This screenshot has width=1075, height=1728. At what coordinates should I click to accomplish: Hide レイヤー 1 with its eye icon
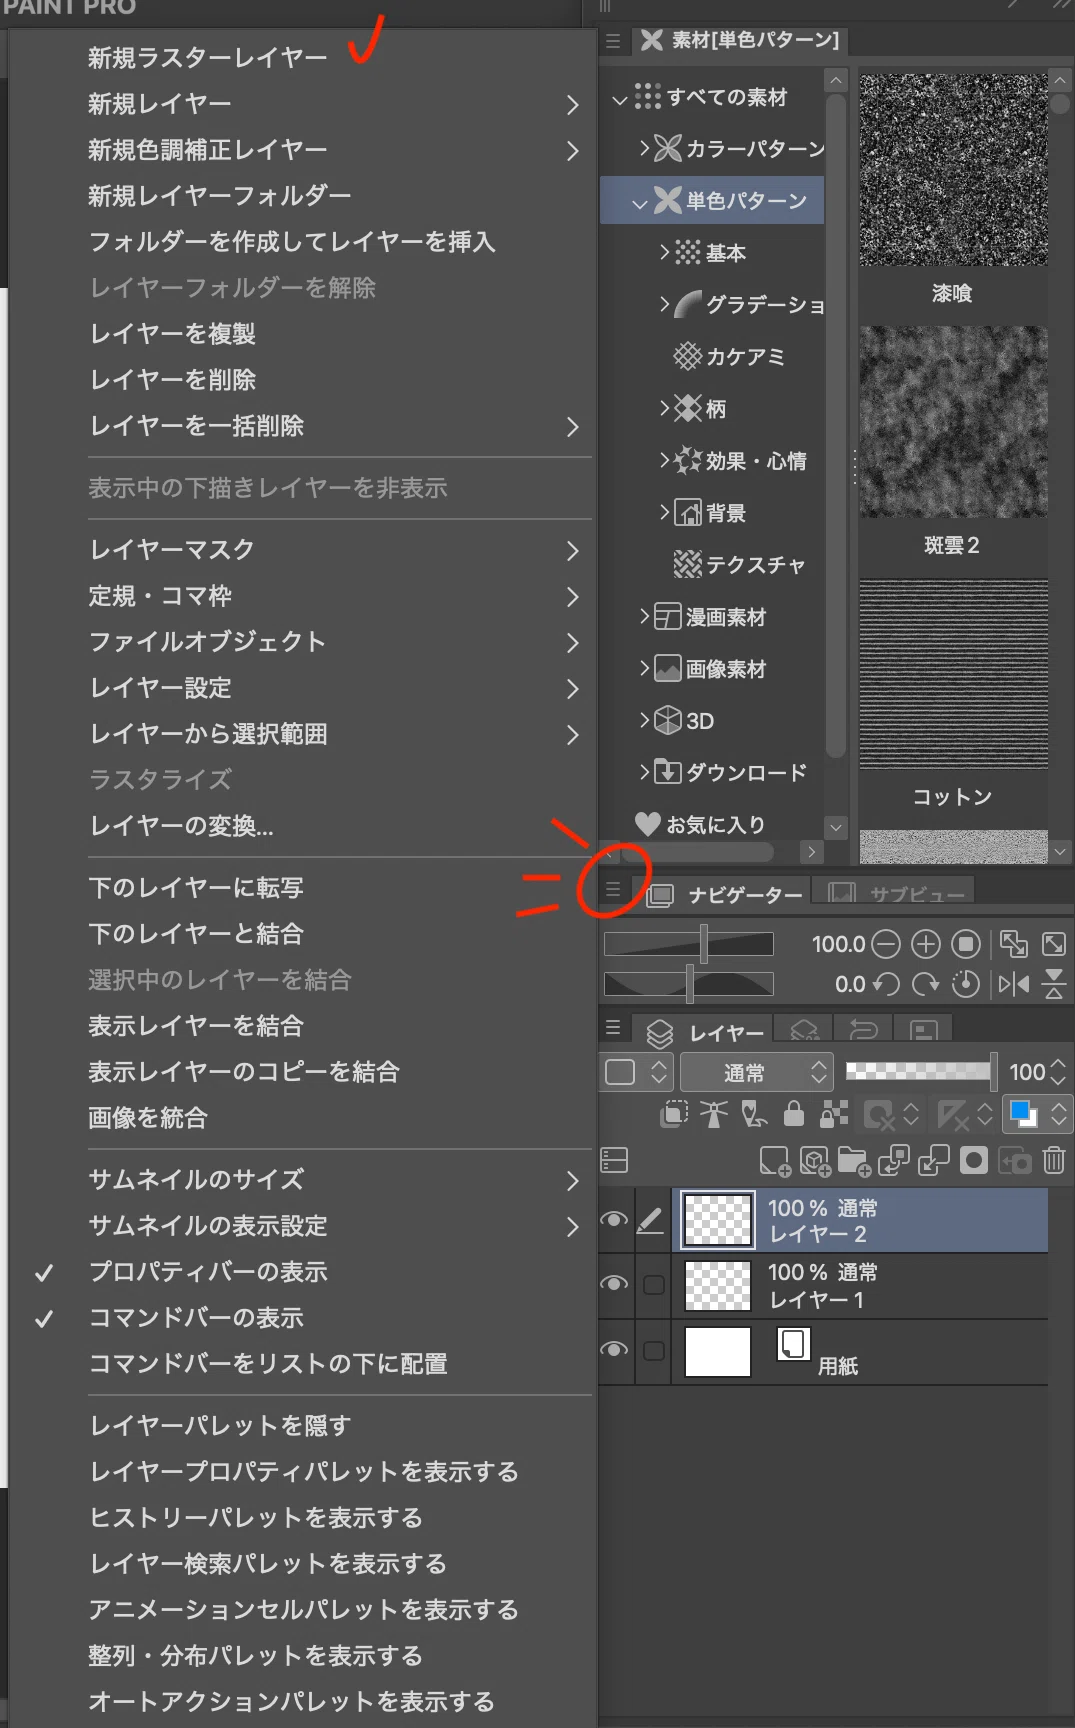tap(614, 1283)
